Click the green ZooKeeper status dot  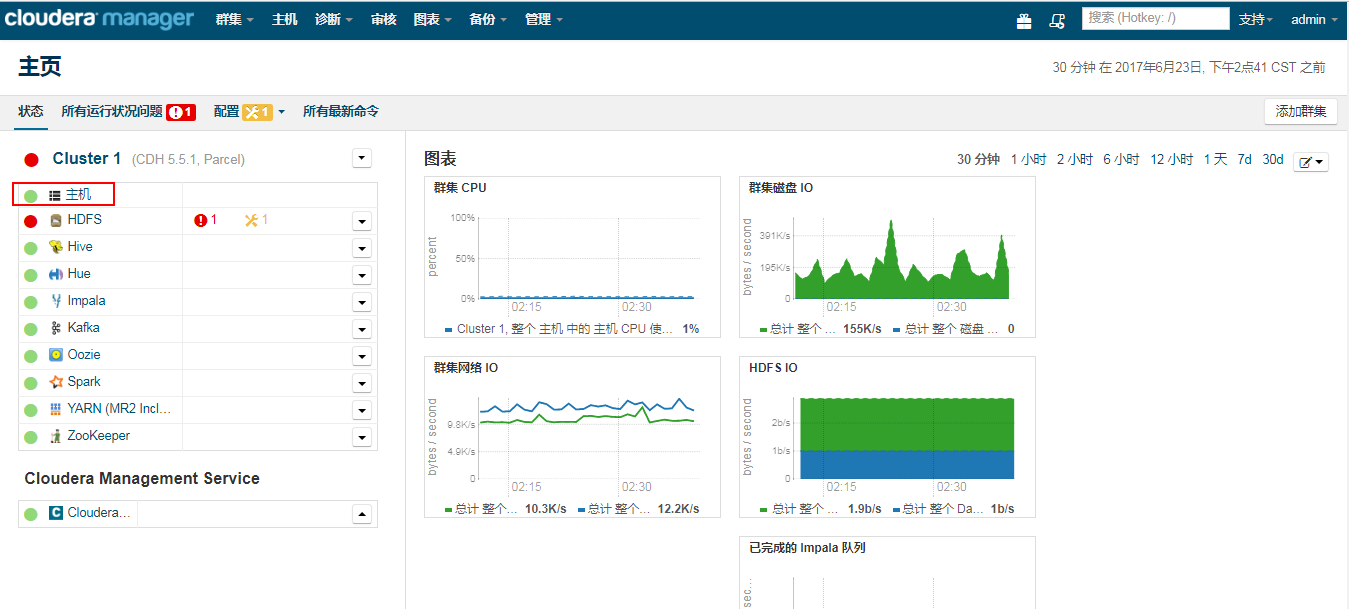point(31,437)
